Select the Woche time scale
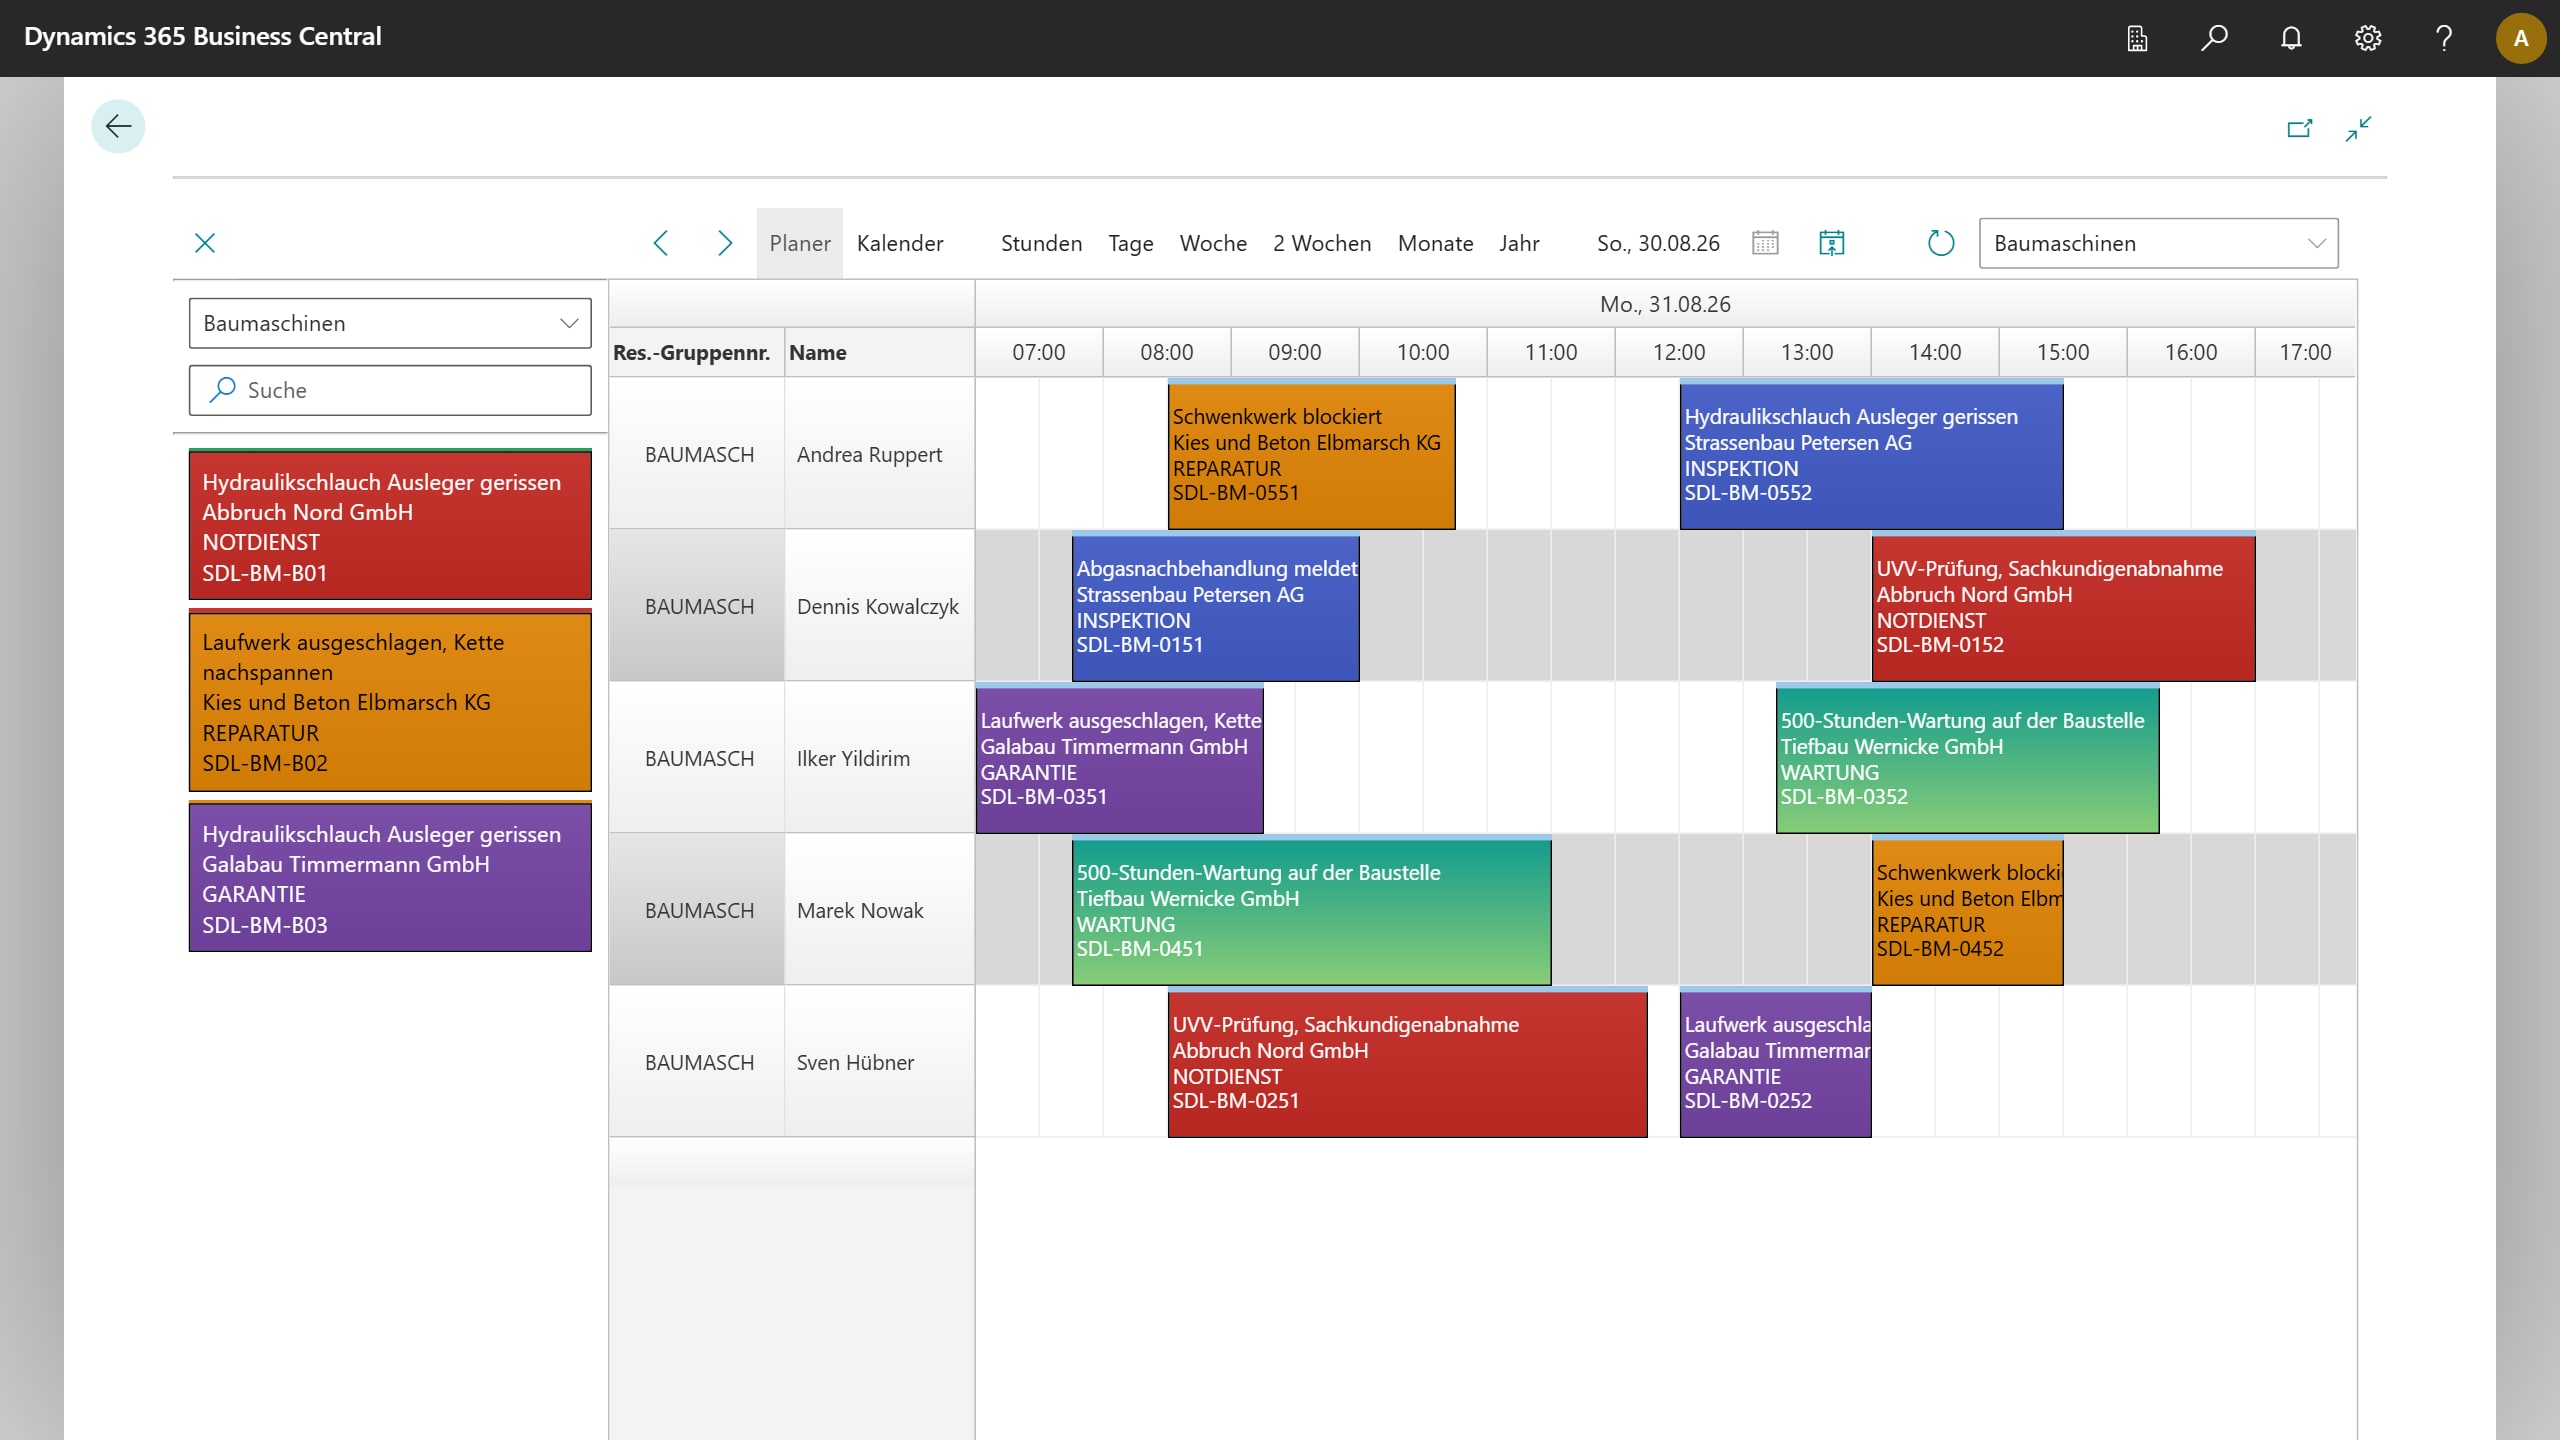 tap(1213, 243)
